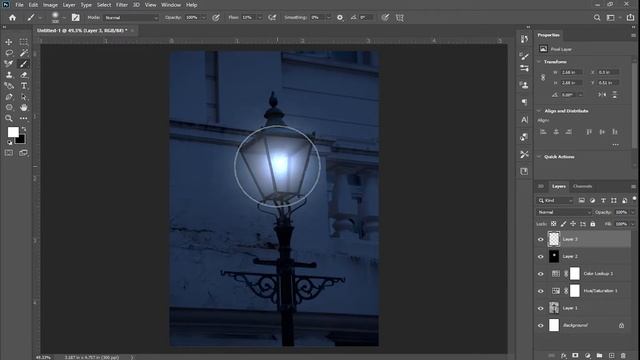This screenshot has width=640, height=360.
Task: Select the Lasso tool
Action: click(9, 53)
